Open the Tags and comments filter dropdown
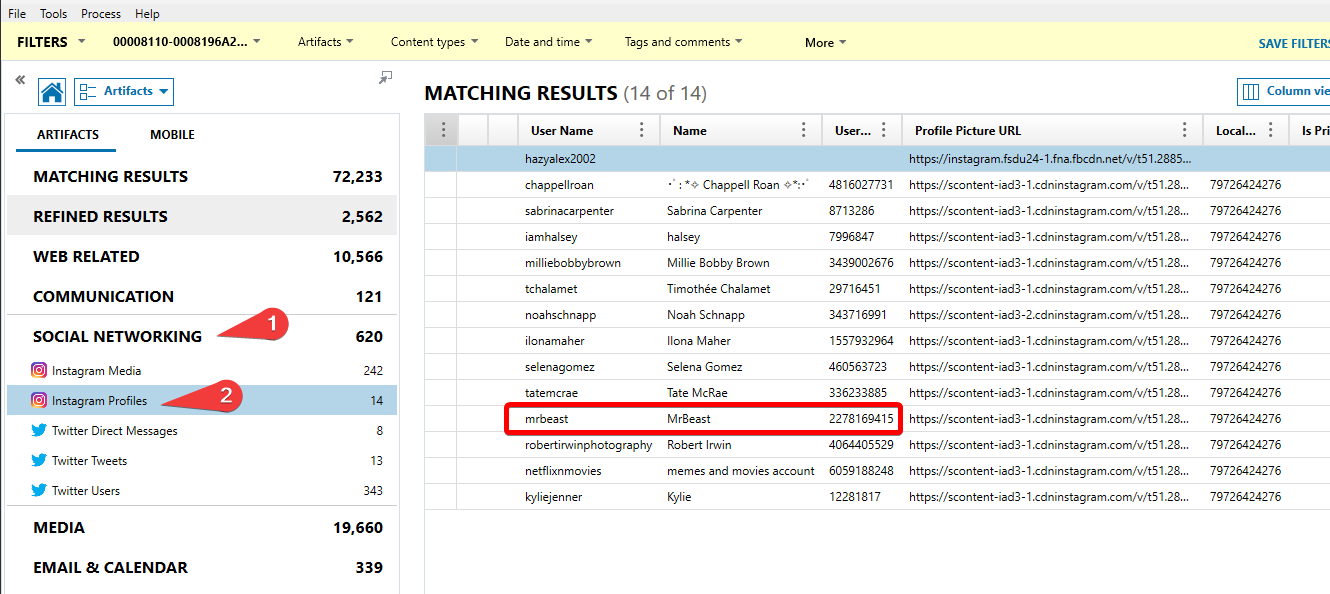This screenshot has width=1330, height=594. (683, 42)
